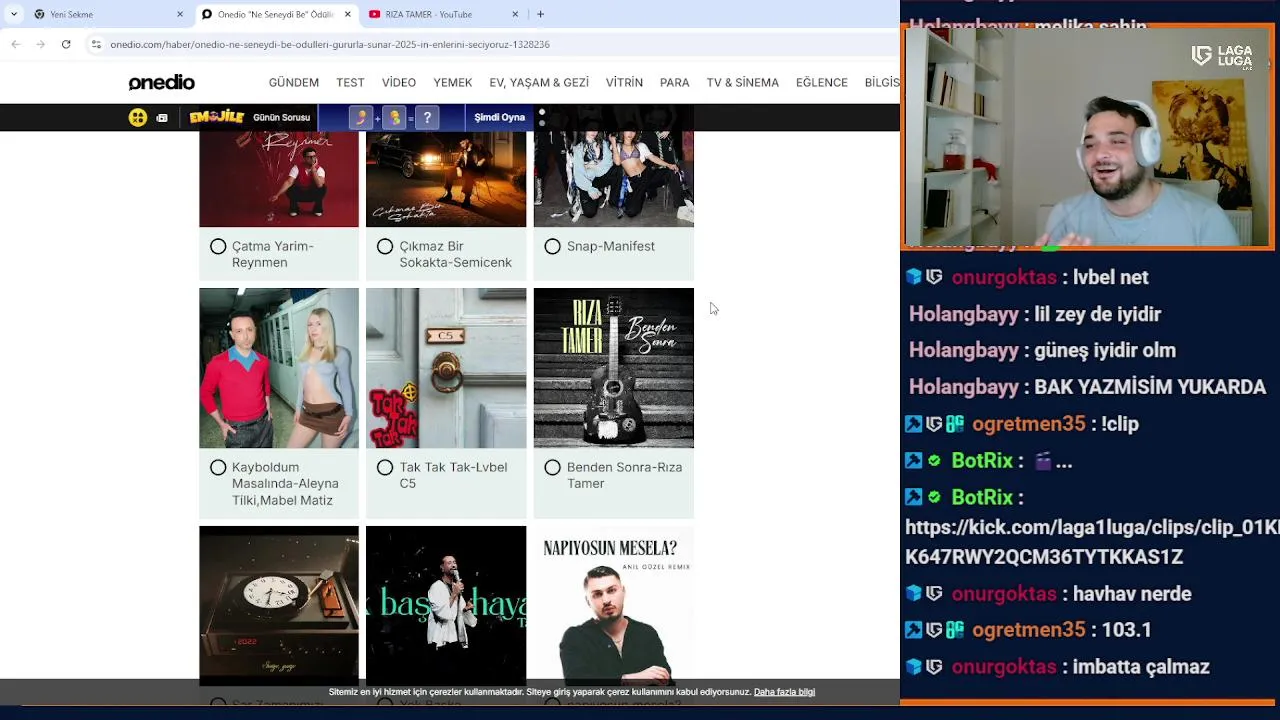This screenshot has width=1280, height=720.
Task: Select Tak Tak Tak-Lvbel C5 radio button
Action: [x=385, y=467]
